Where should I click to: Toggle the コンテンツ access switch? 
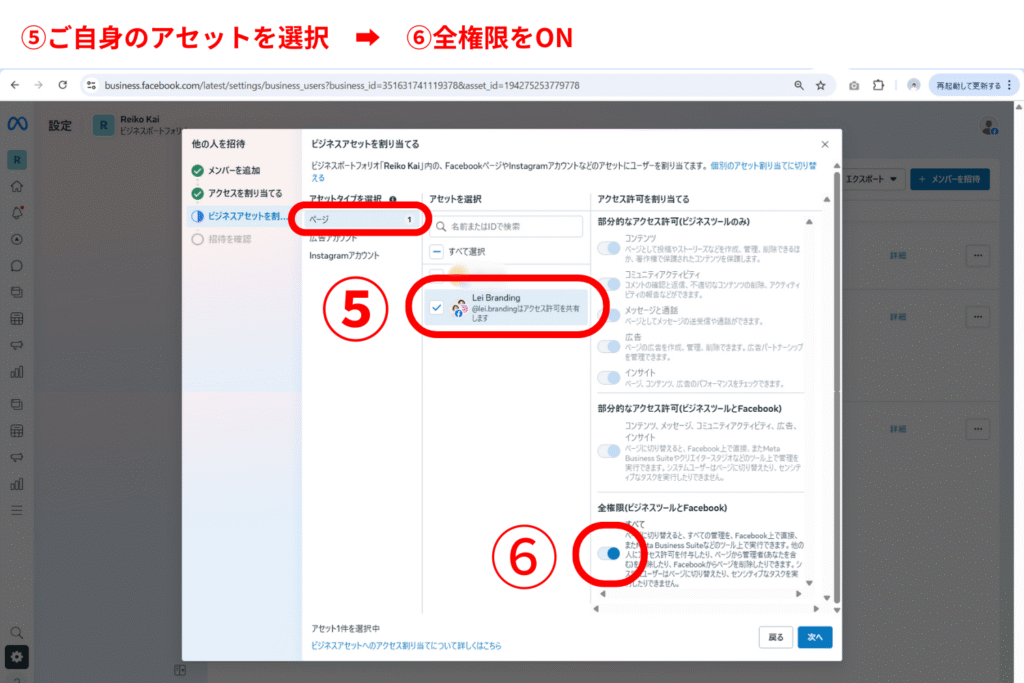coord(609,247)
